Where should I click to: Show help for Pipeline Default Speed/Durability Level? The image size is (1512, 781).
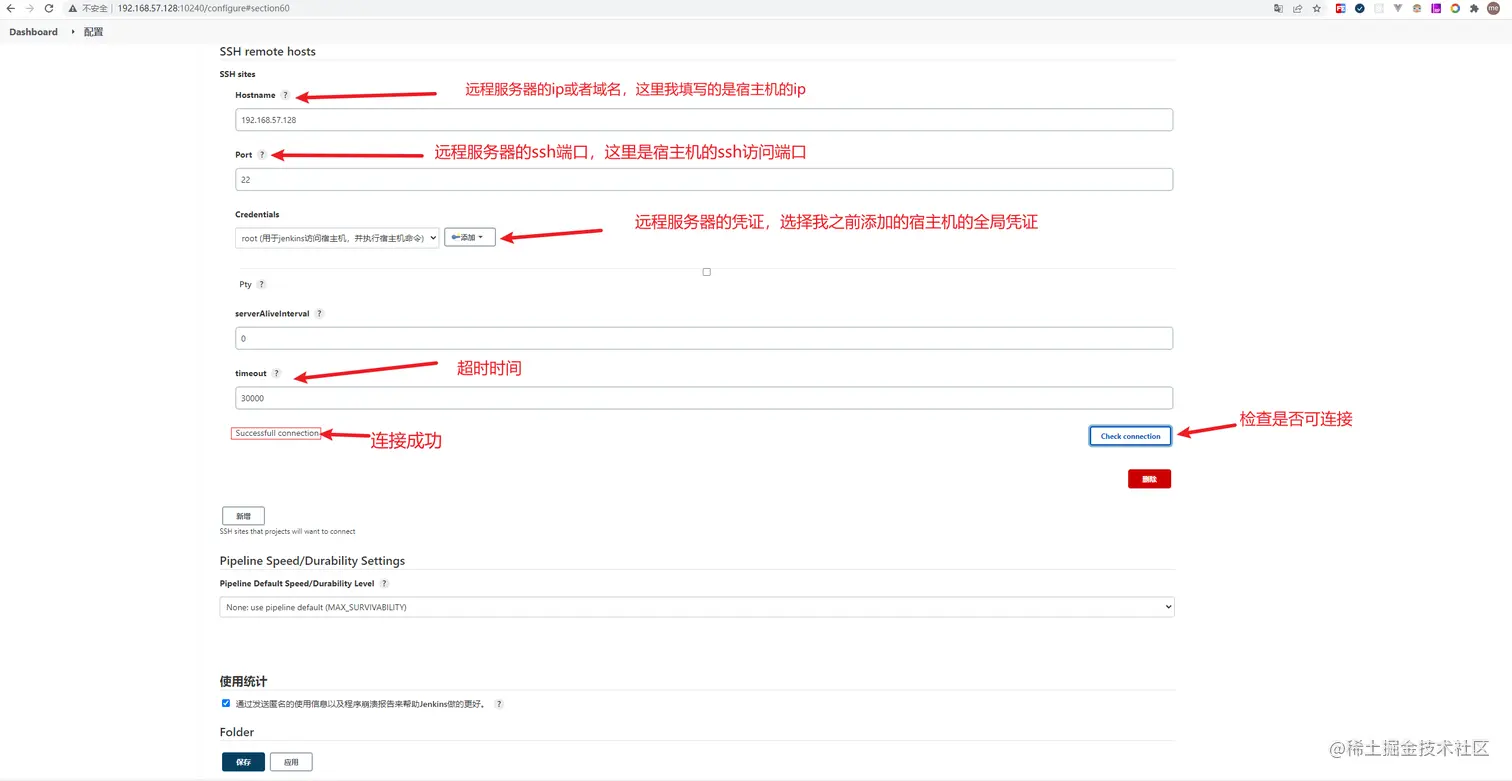tap(384, 583)
